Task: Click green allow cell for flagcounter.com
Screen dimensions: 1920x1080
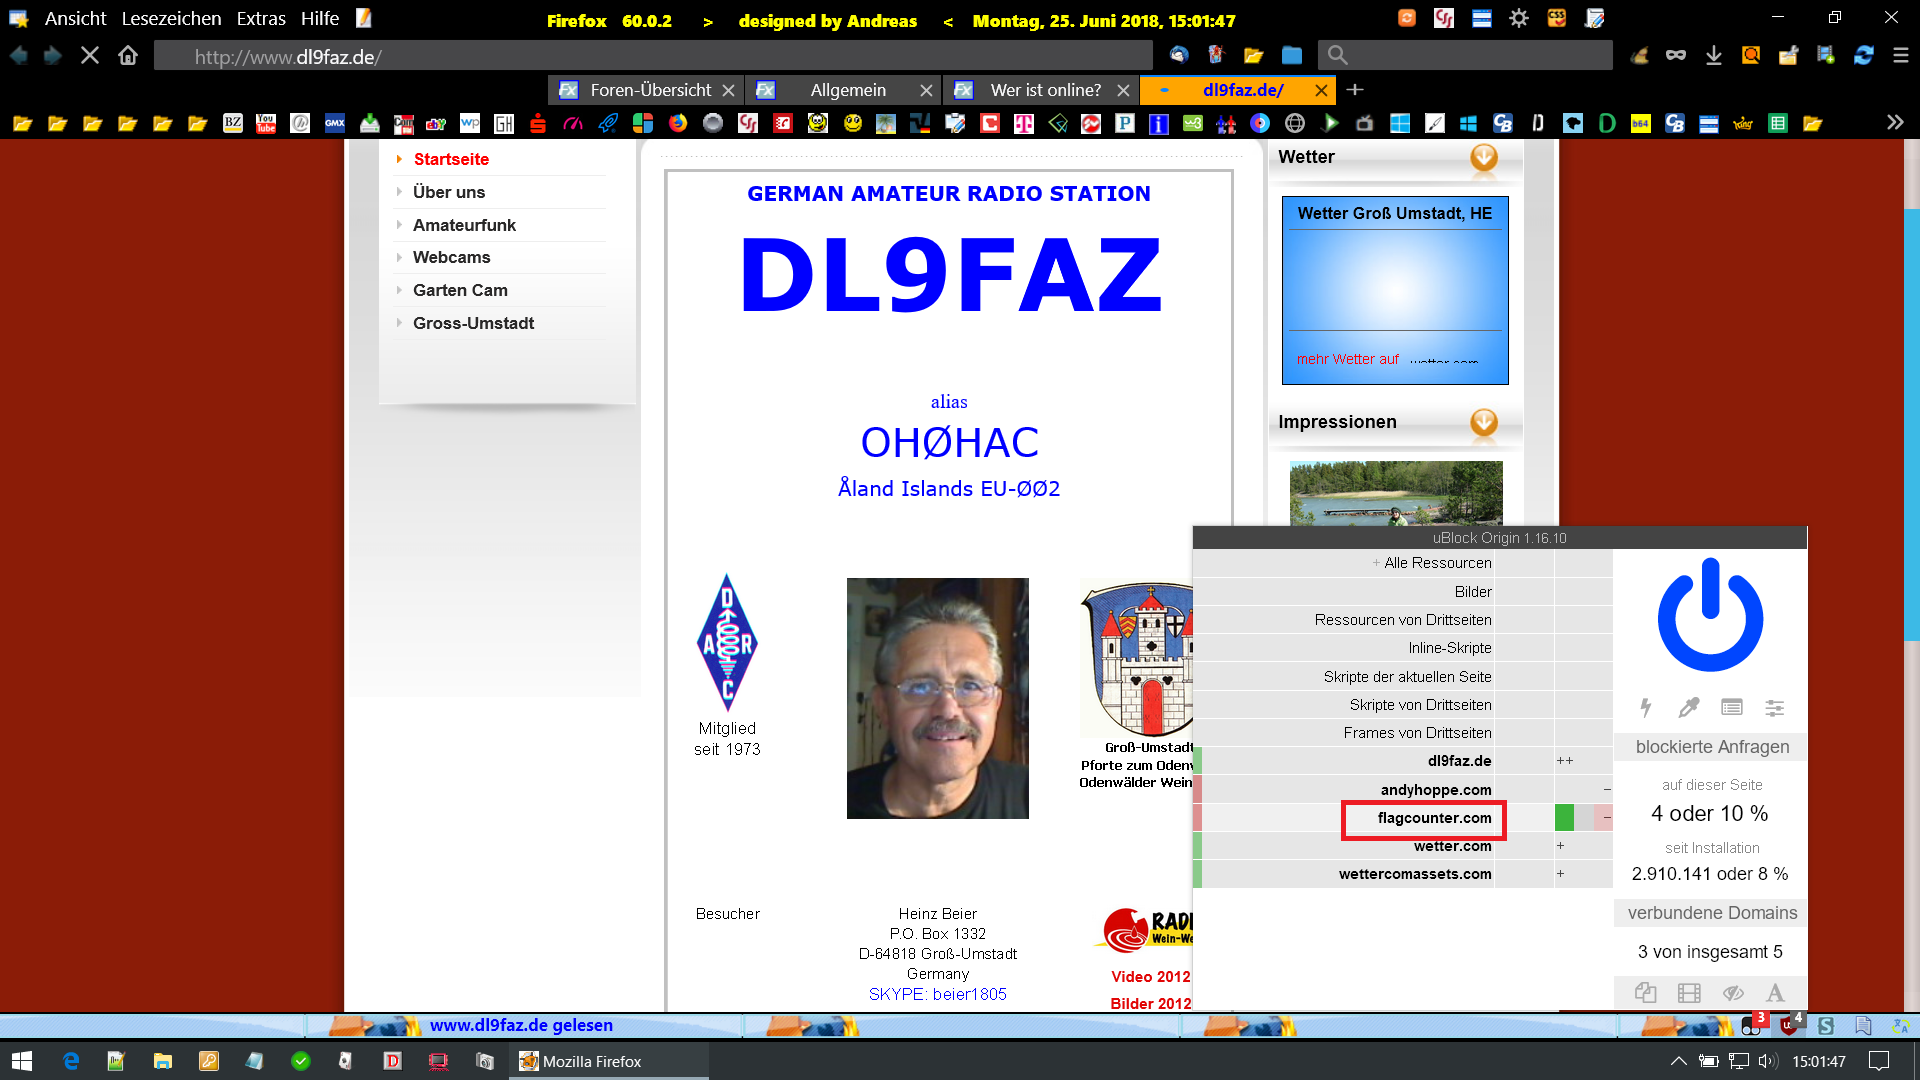Action: [x=1564, y=818]
